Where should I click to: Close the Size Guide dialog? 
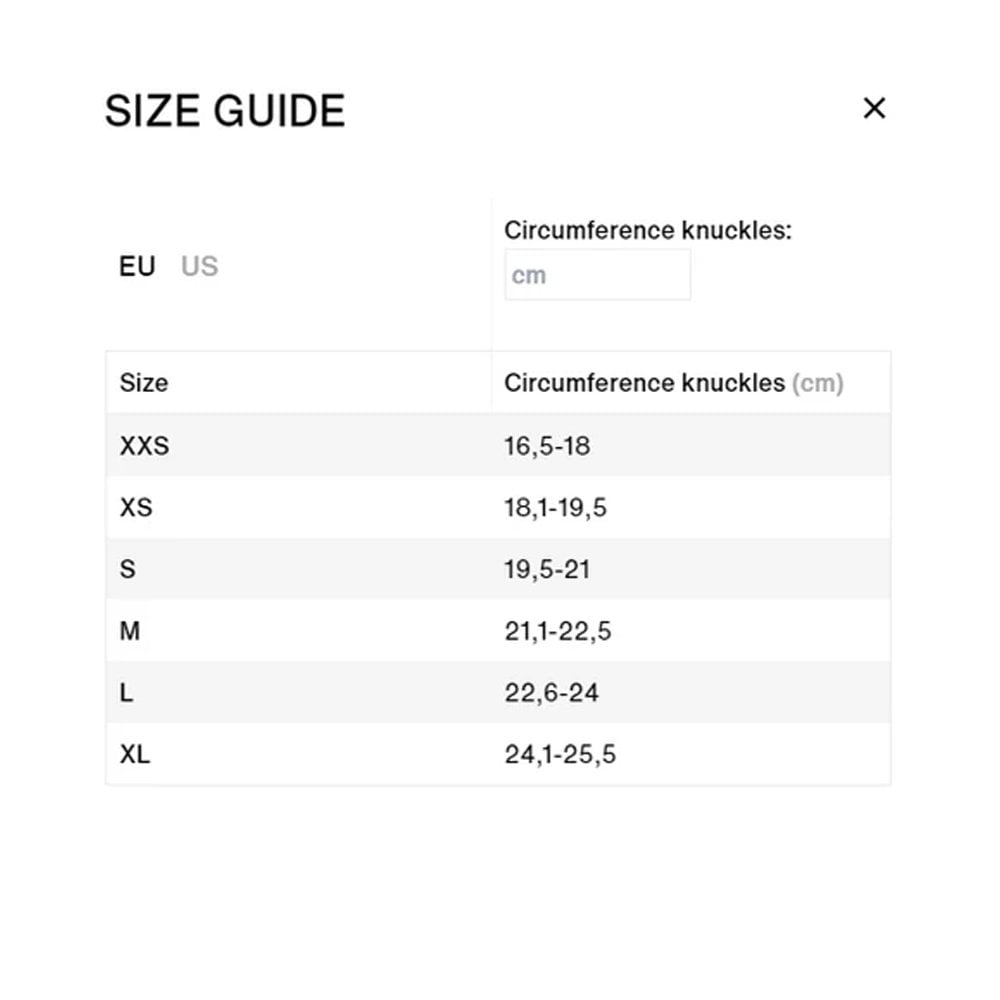874,108
